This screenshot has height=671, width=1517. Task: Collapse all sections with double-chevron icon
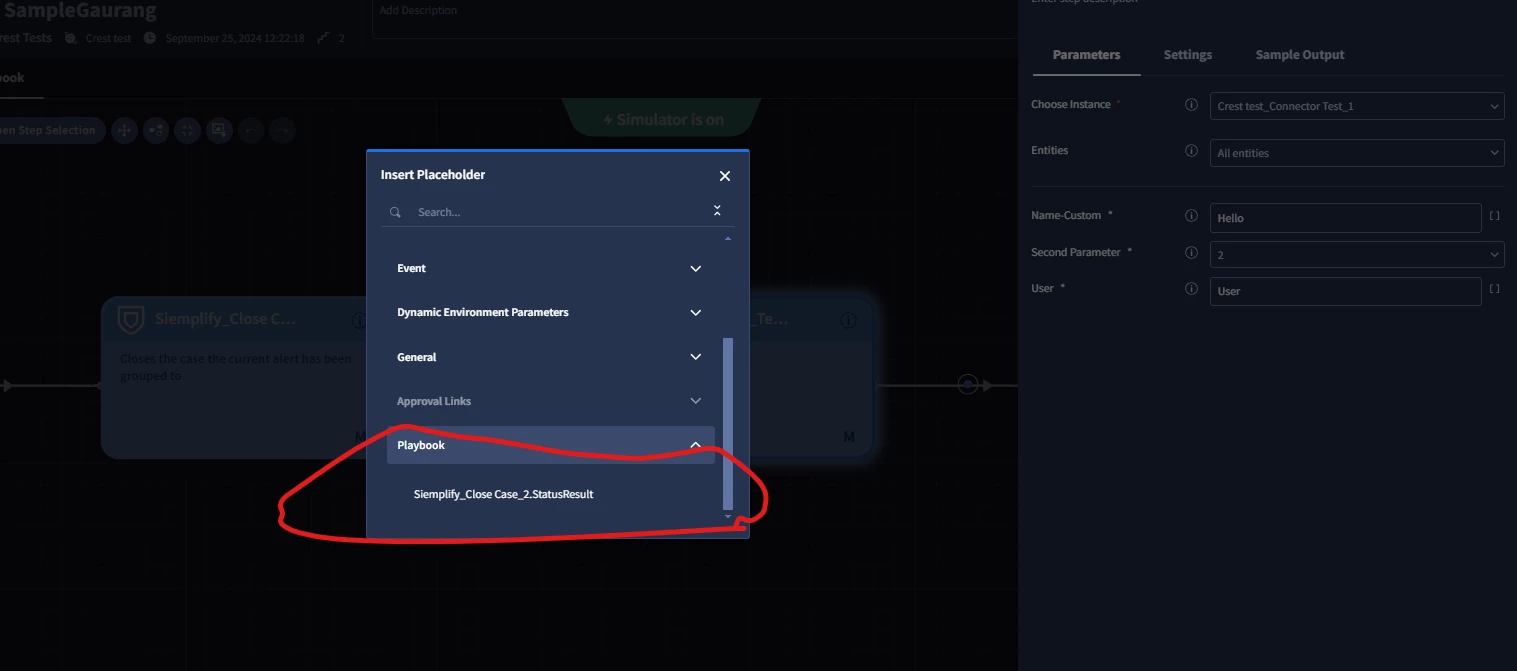(x=717, y=211)
